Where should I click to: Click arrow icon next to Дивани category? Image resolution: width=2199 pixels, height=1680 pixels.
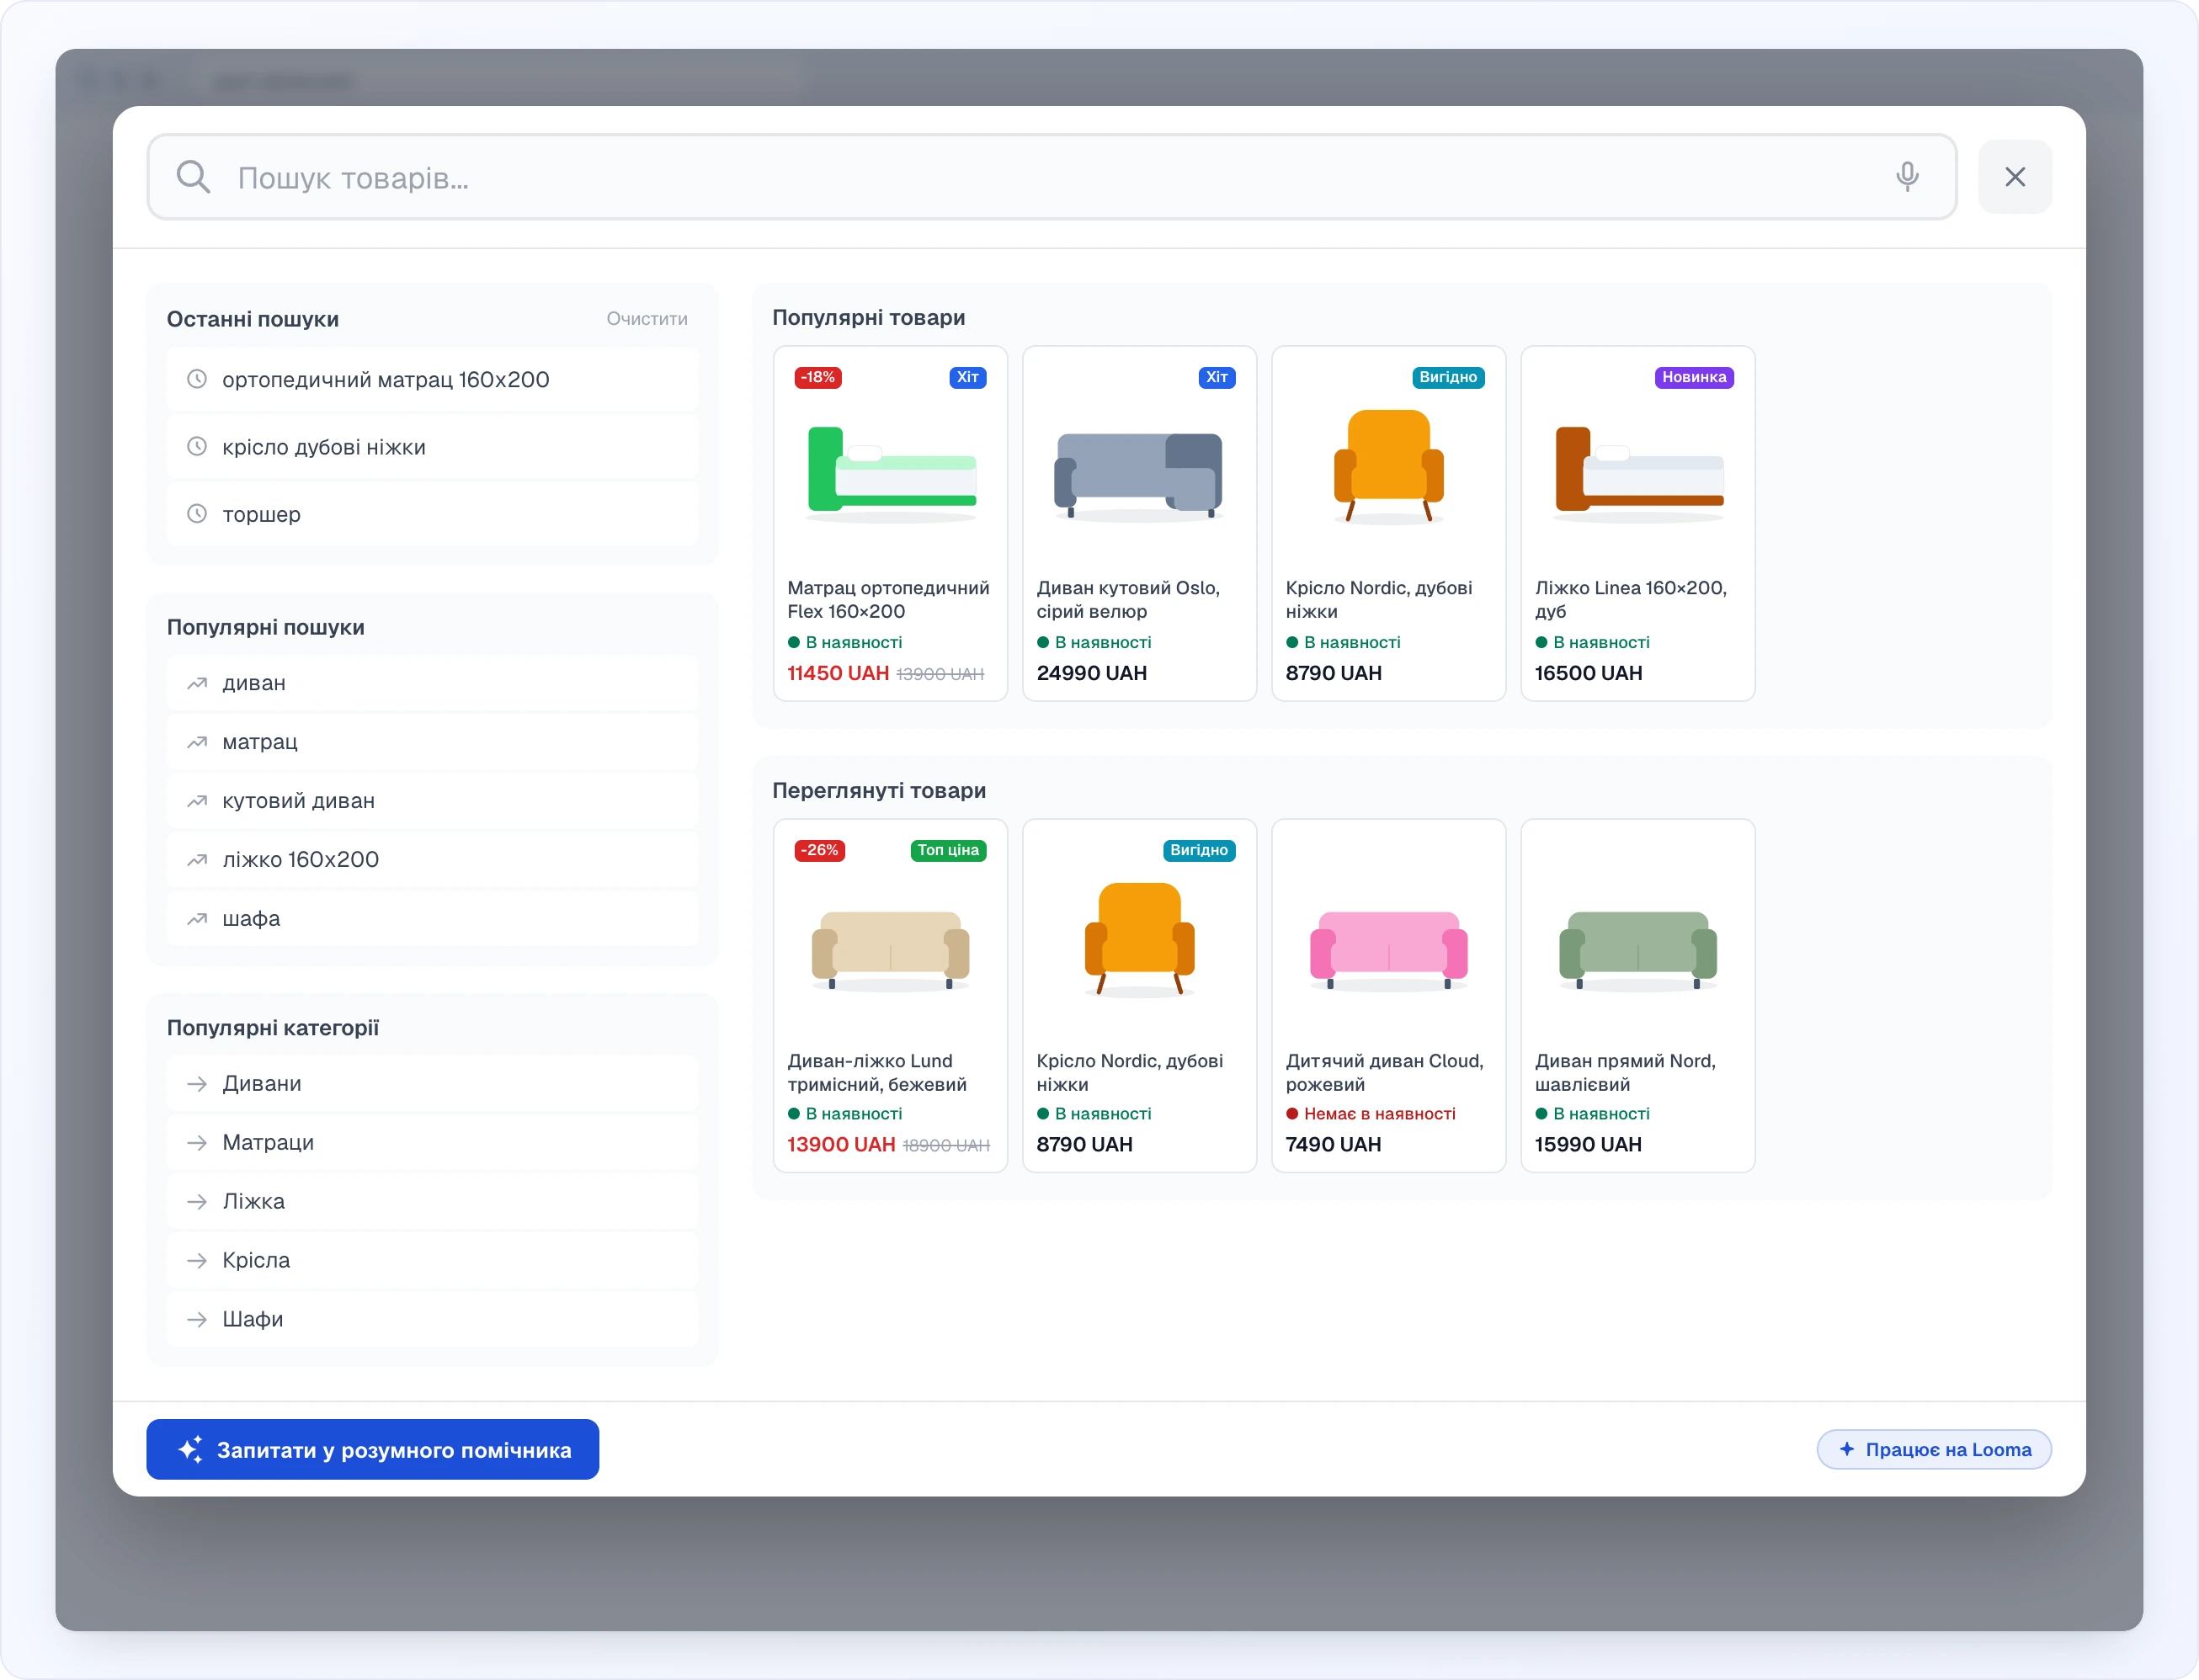(197, 1084)
